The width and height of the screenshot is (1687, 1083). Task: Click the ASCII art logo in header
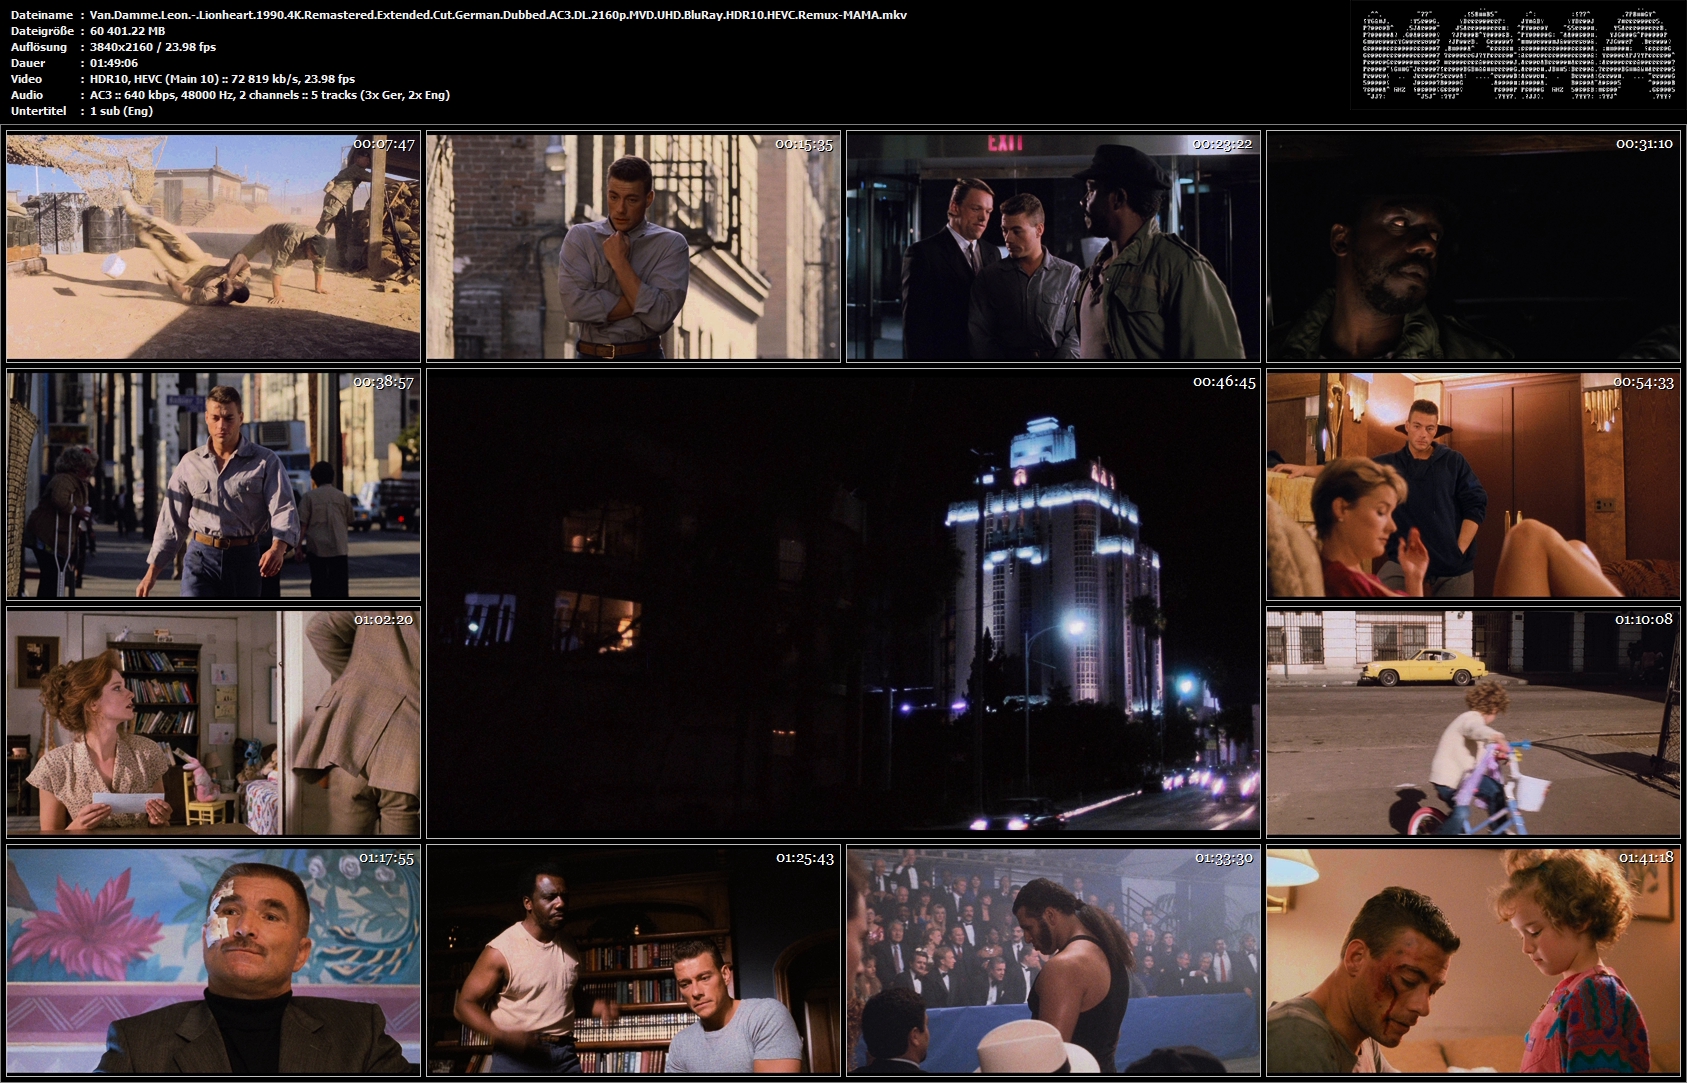(1518, 54)
